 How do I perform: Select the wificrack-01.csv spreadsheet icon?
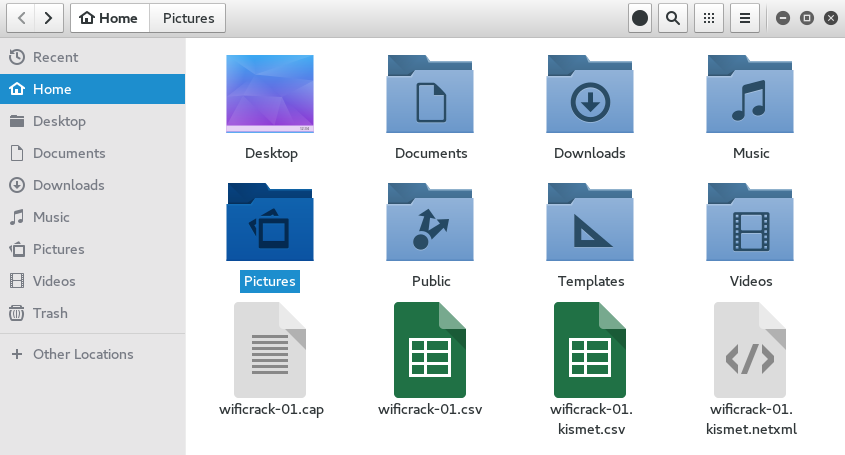point(430,350)
